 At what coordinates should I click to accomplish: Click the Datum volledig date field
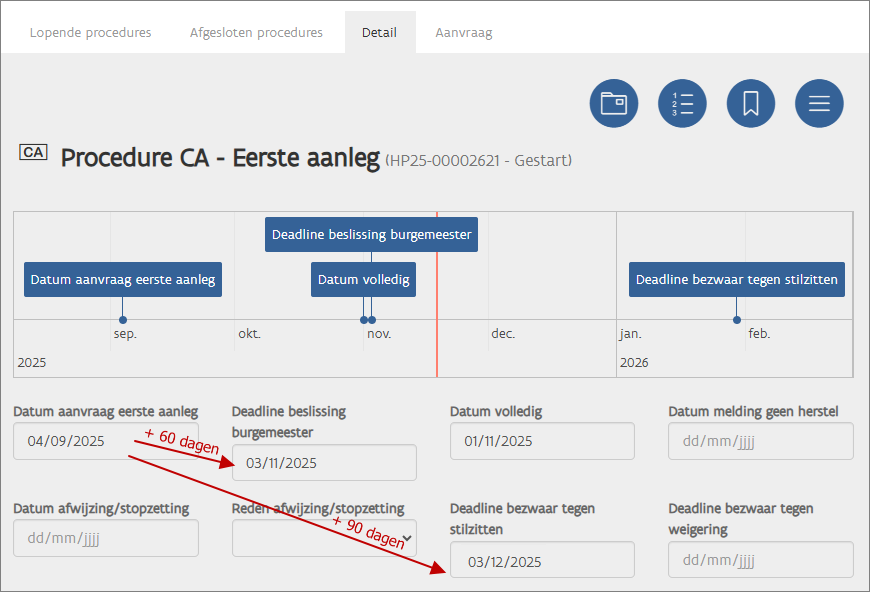coord(542,441)
